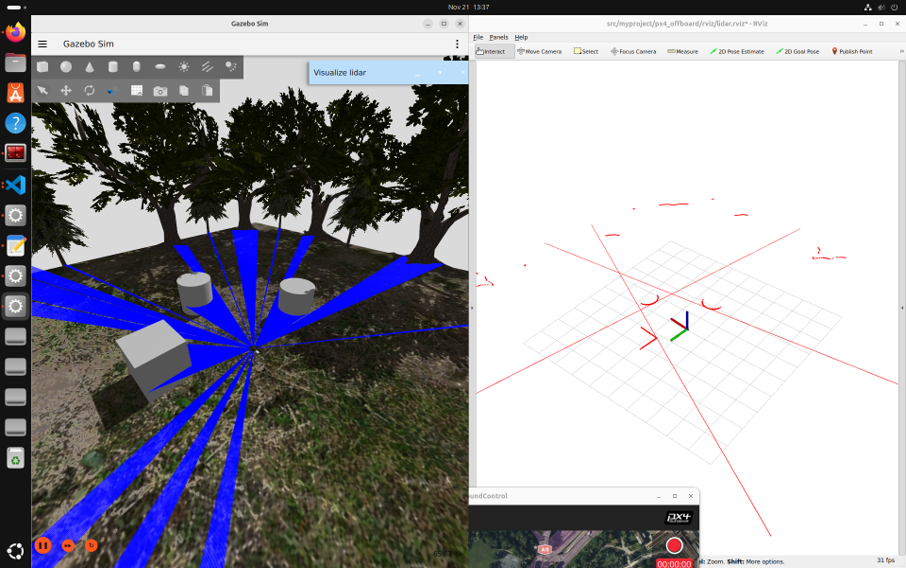This screenshot has height=568, width=906.
Task: Step the simulation forward
Action: click(x=68, y=545)
